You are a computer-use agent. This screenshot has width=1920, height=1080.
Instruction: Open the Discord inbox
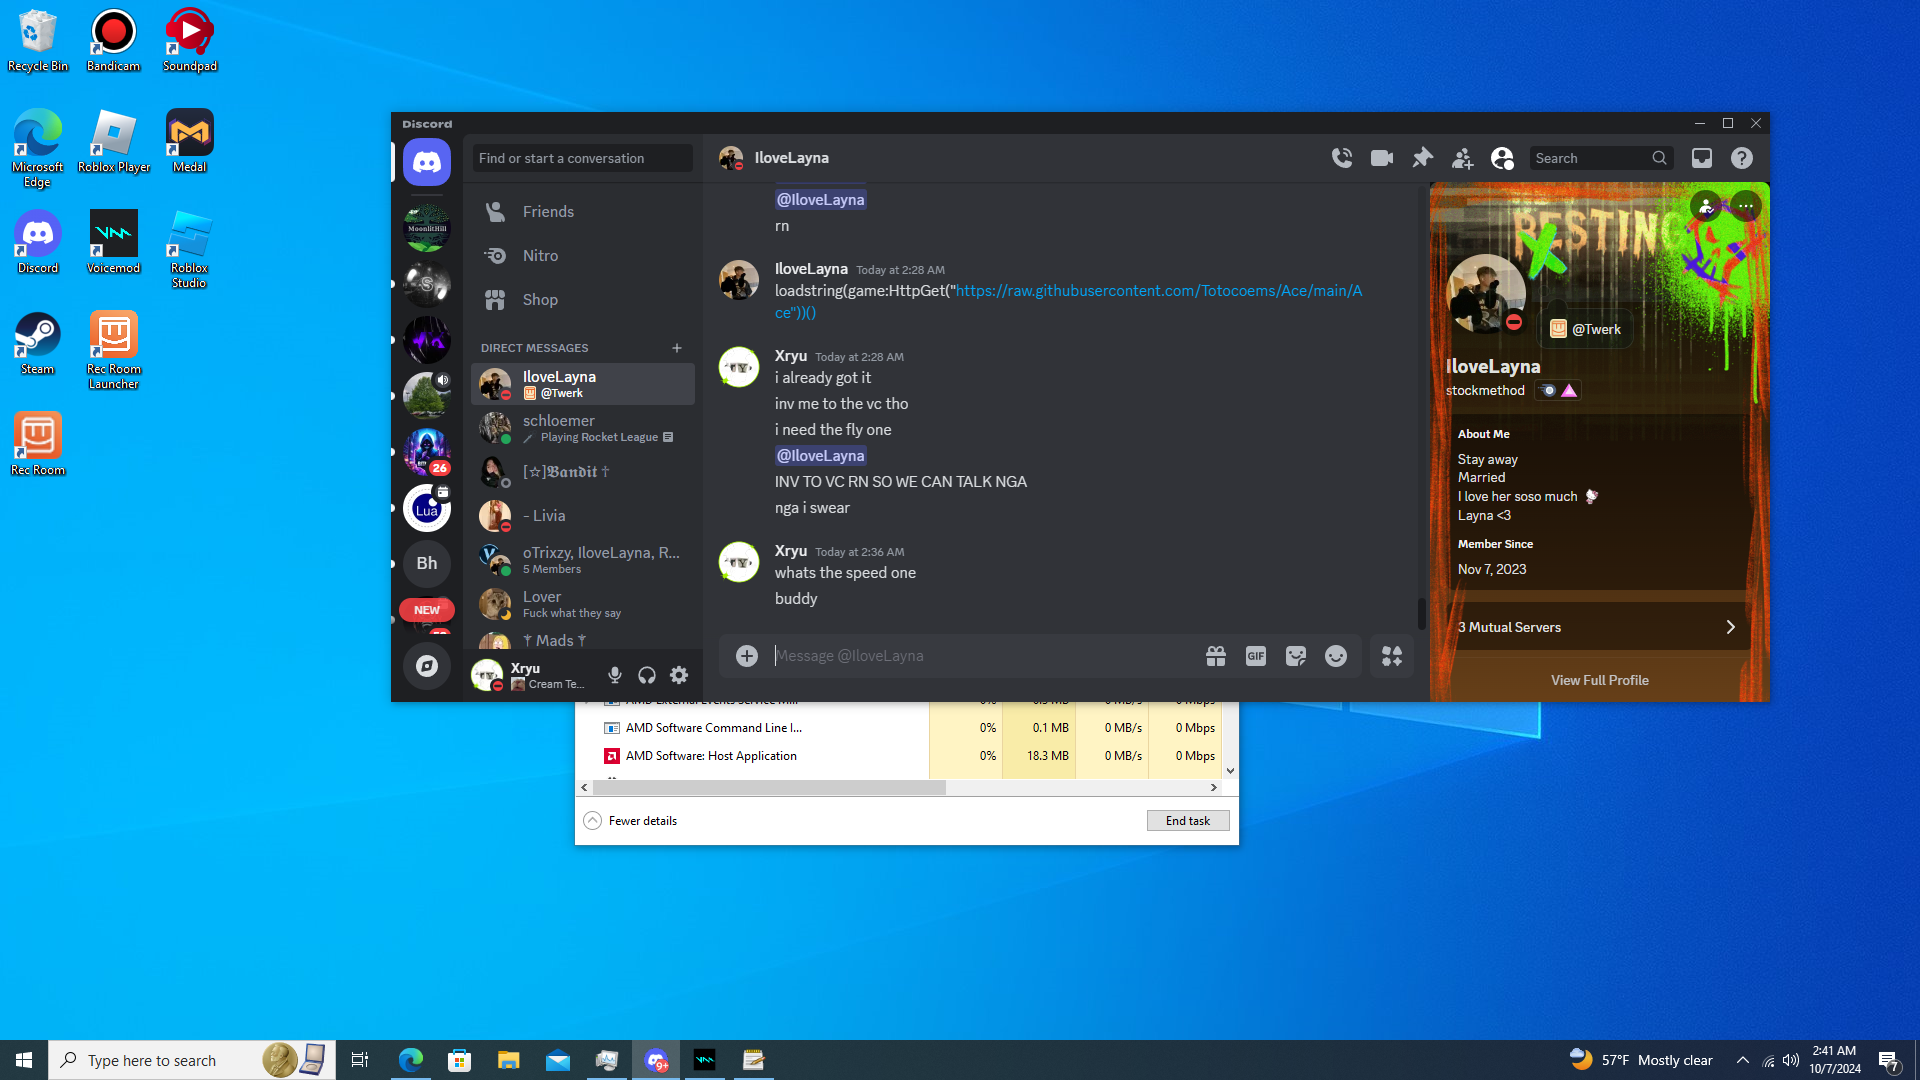click(x=1702, y=158)
